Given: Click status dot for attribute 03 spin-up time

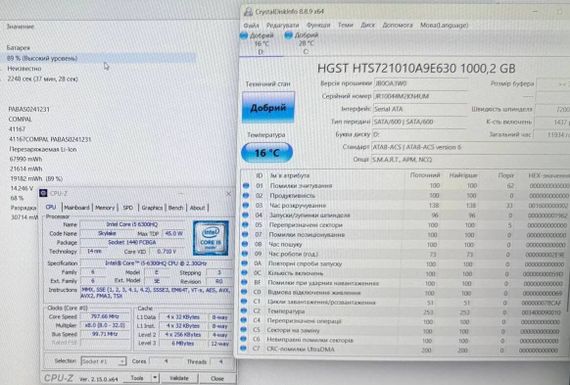Looking at the screenshot, I should point(246,205).
